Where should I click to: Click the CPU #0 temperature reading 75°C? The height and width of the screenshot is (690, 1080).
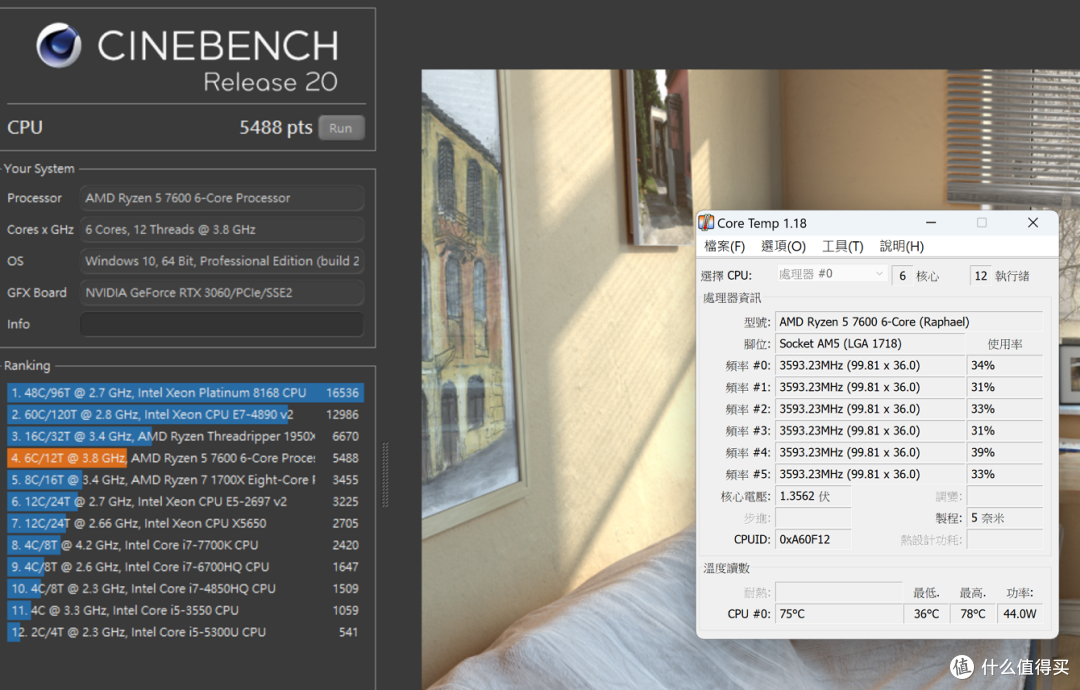pyautogui.click(x=839, y=614)
